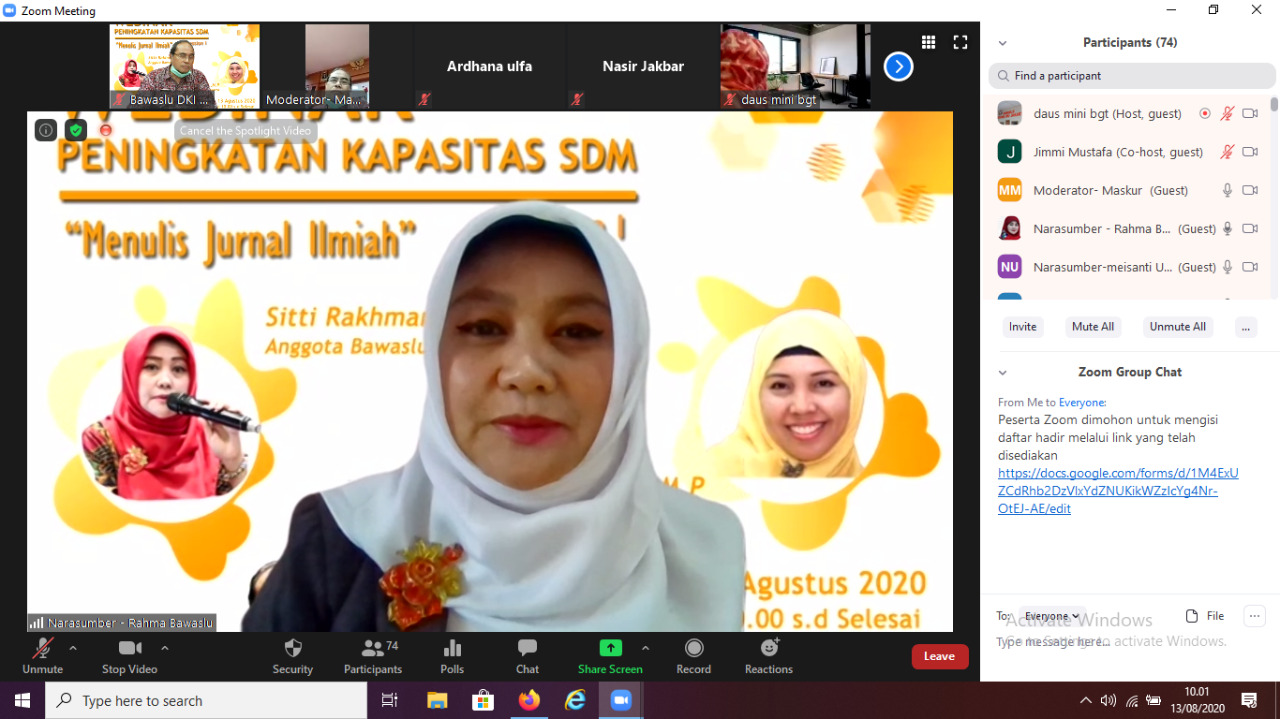Click the green encryption shield icon
The image size is (1280, 719).
76,130
